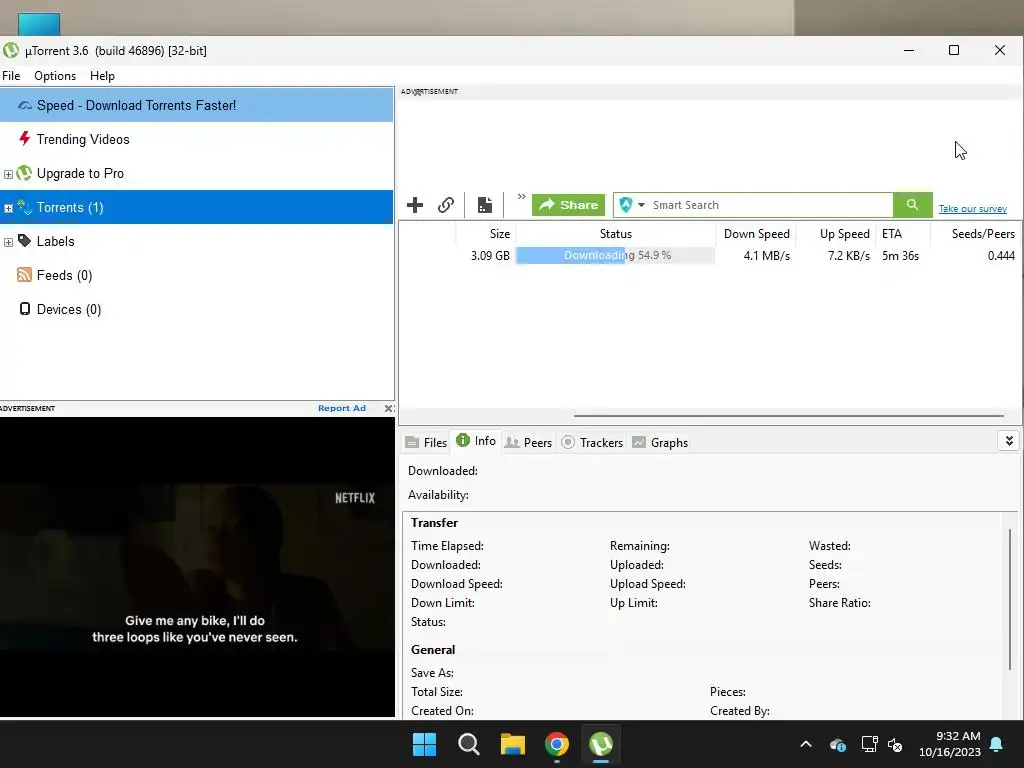Click the Add Torrent plus icon
Screen dimensions: 1024x768
tap(415, 205)
